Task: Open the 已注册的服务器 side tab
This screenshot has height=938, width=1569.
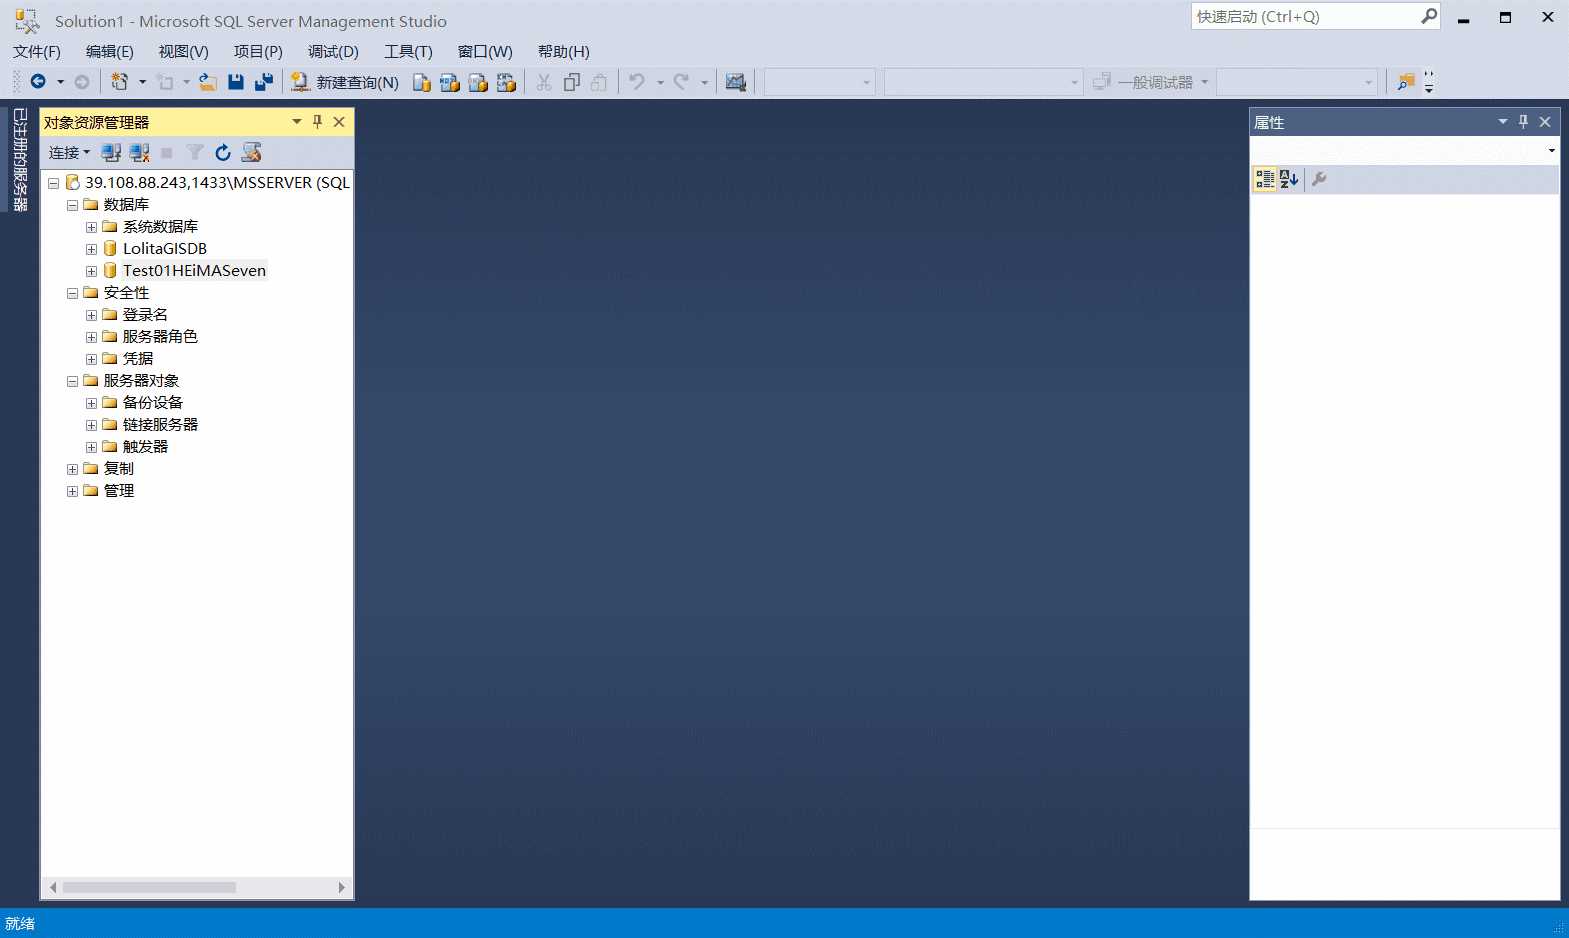Action: tap(19, 159)
